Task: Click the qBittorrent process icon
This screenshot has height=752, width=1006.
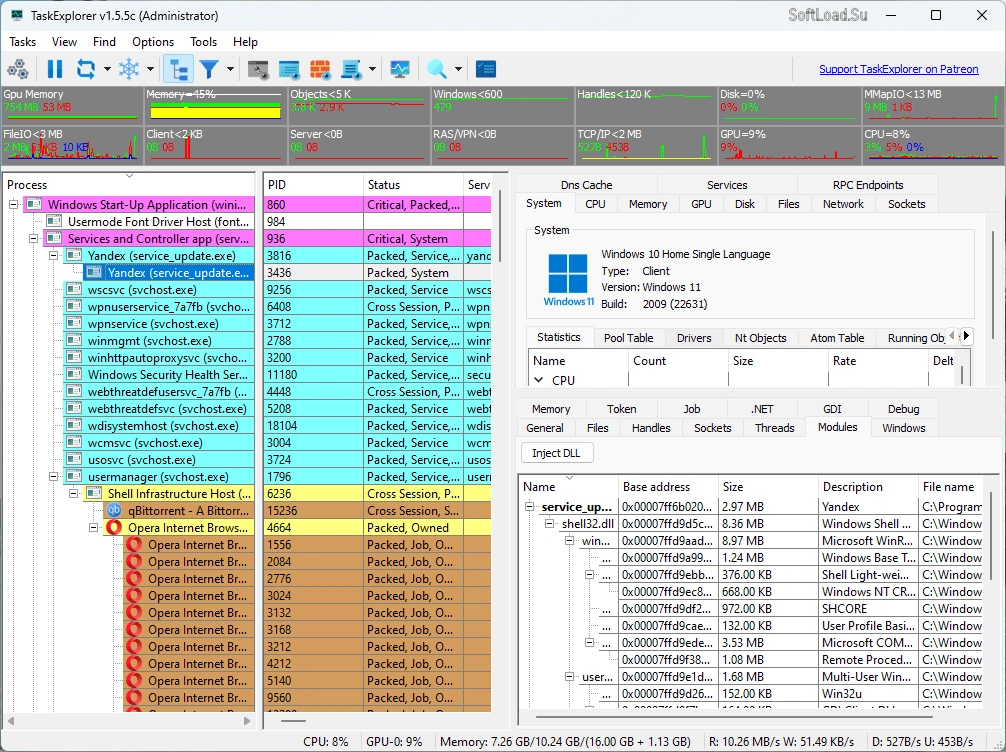Action: [x=114, y=511]
